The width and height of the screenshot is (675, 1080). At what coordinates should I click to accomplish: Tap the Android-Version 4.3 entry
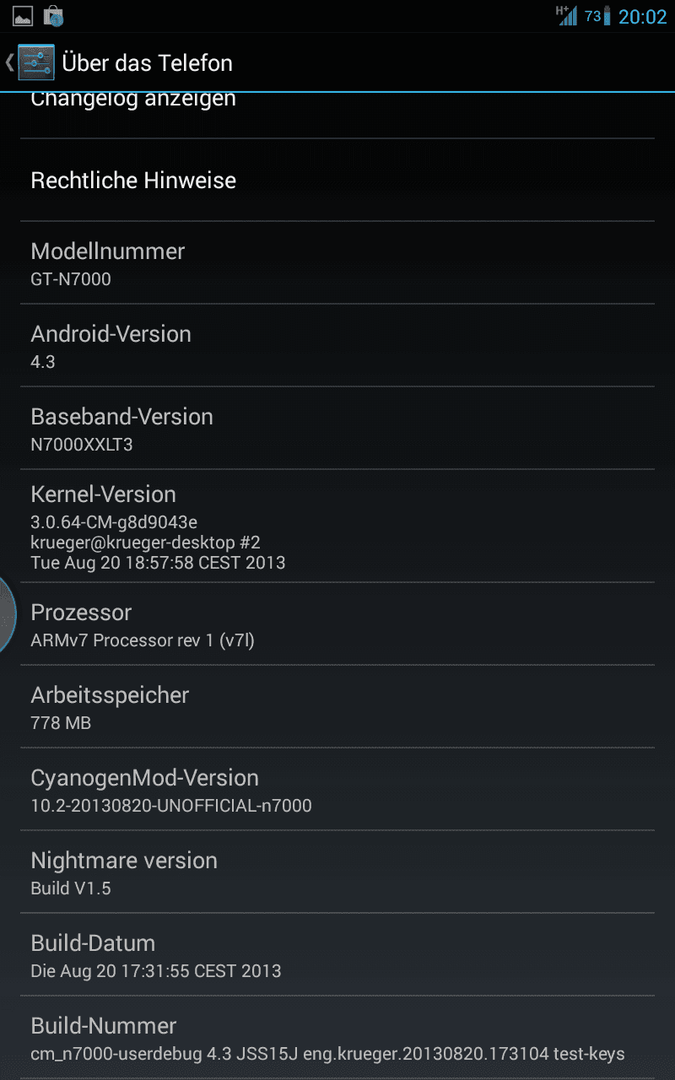338,345
